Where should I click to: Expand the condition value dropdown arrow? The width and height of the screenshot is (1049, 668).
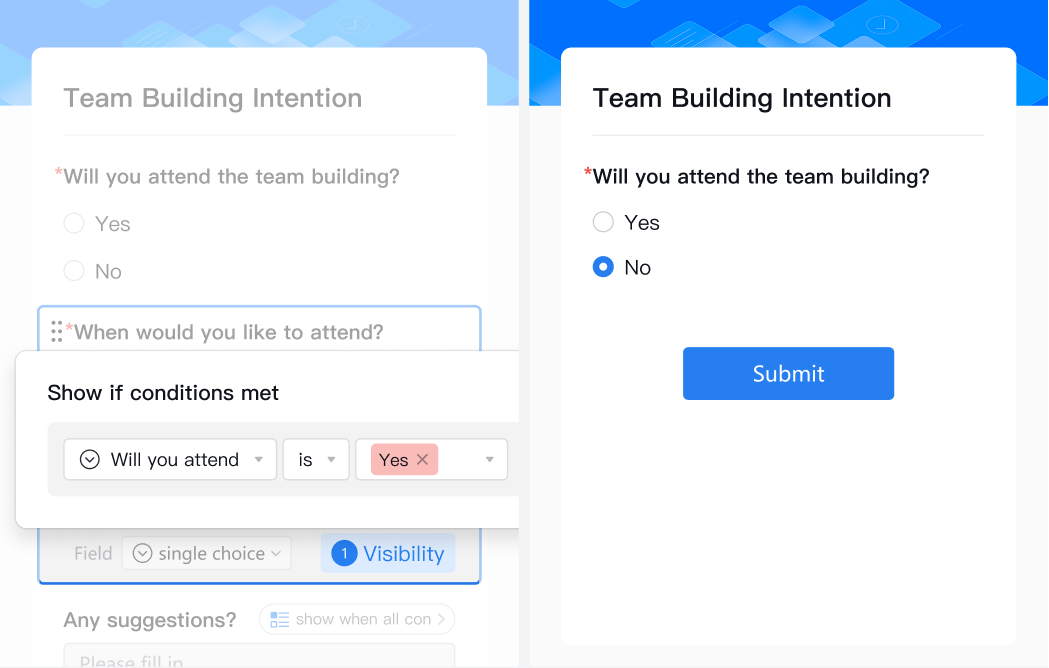pyautogui.click(x=490, y=460)
